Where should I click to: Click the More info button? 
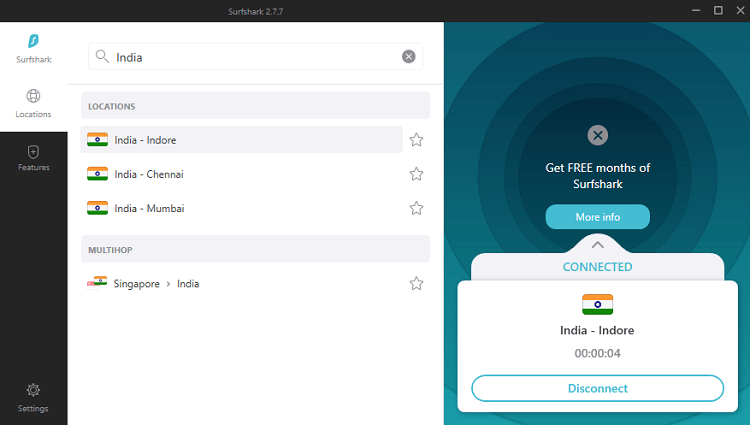coord(597,217)
